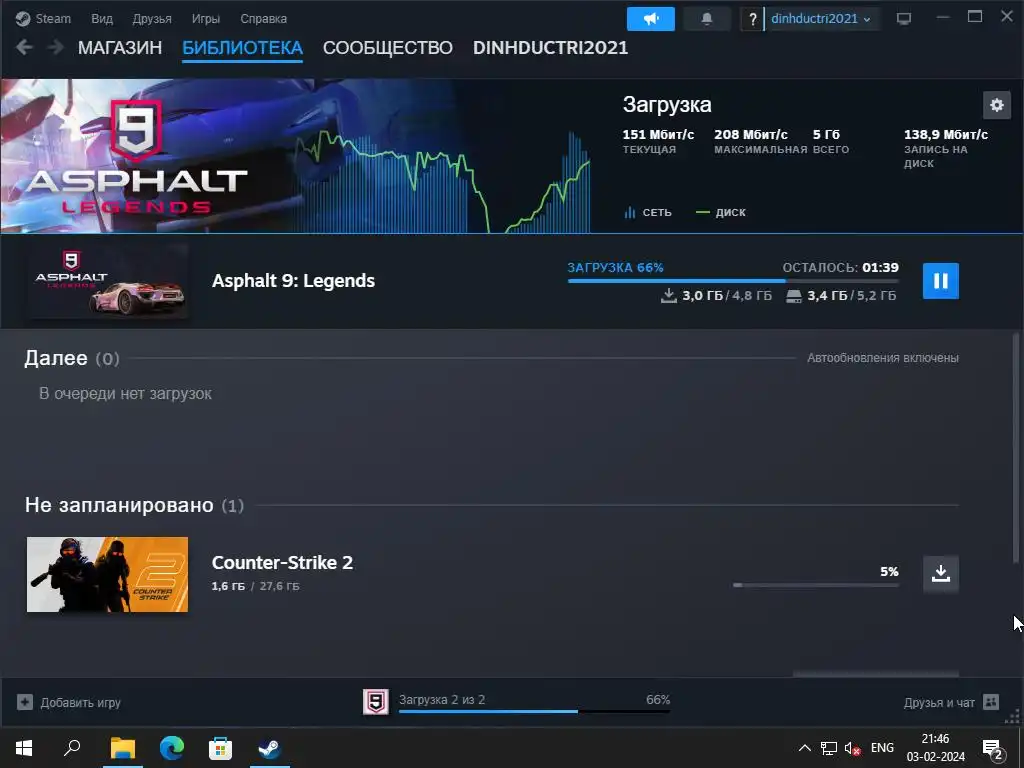This screenshot has width=1024, height=768.
Task: Click the 151 Мбит/с current speed
Action: tap(658, 135)
